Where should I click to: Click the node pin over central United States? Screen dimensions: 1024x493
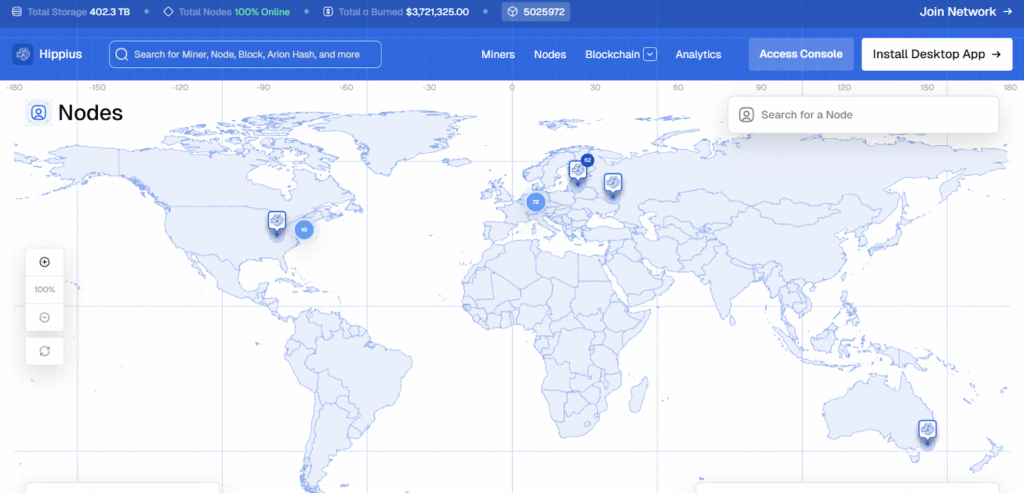[277, 221]
